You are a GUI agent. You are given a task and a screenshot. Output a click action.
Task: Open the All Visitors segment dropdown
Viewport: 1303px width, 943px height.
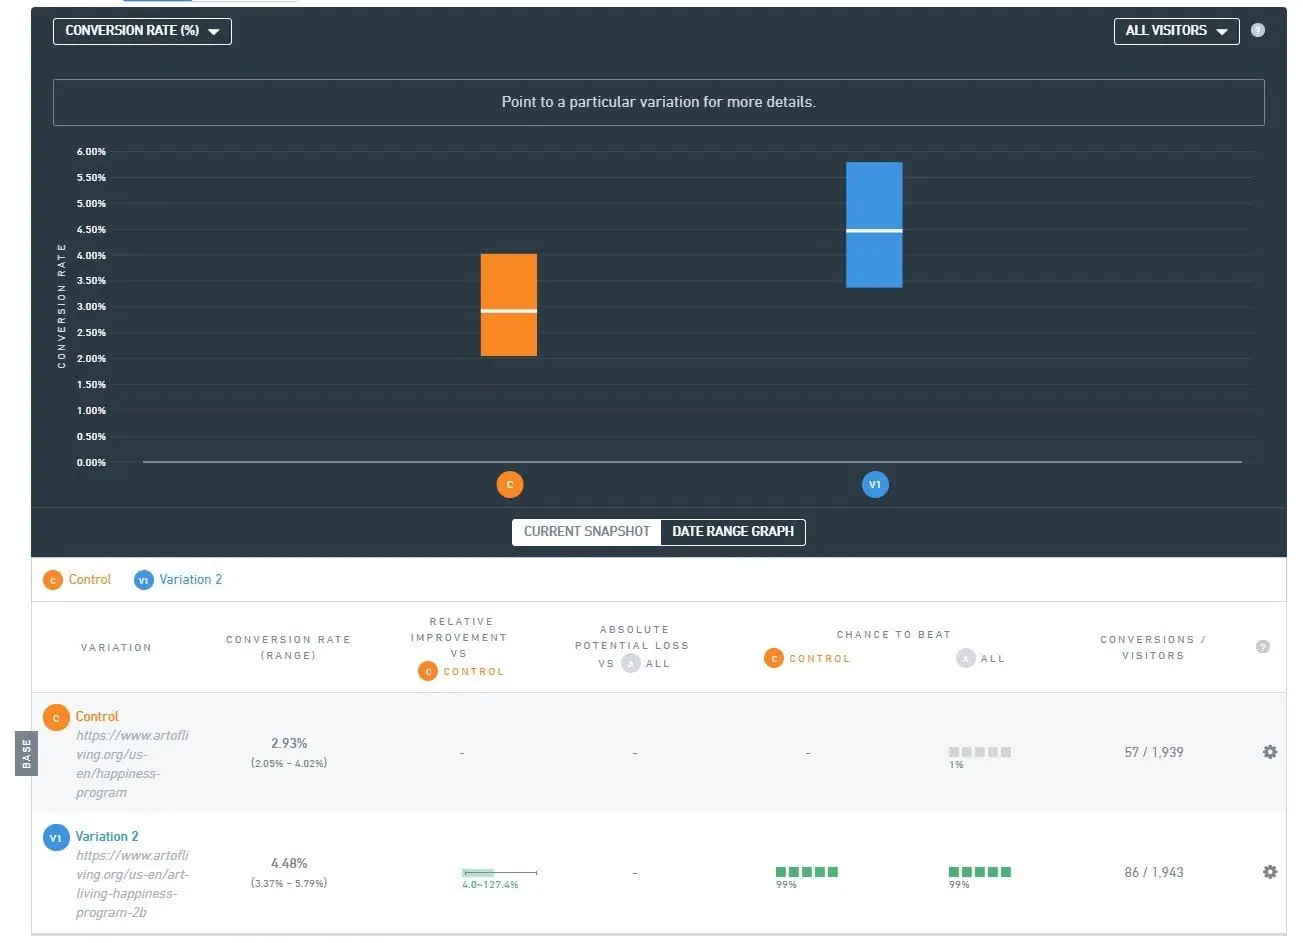click(1176, 31)
